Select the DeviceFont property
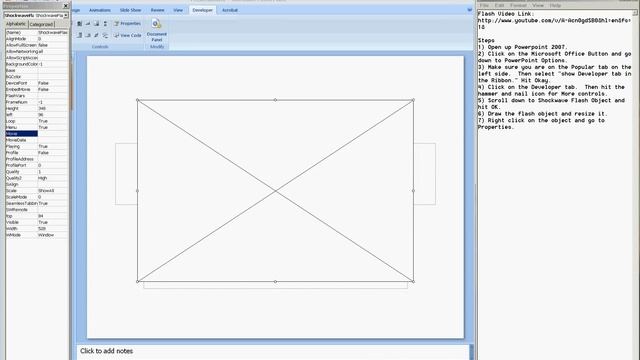Viewport: 640px width, 360px height. (37, 83)
